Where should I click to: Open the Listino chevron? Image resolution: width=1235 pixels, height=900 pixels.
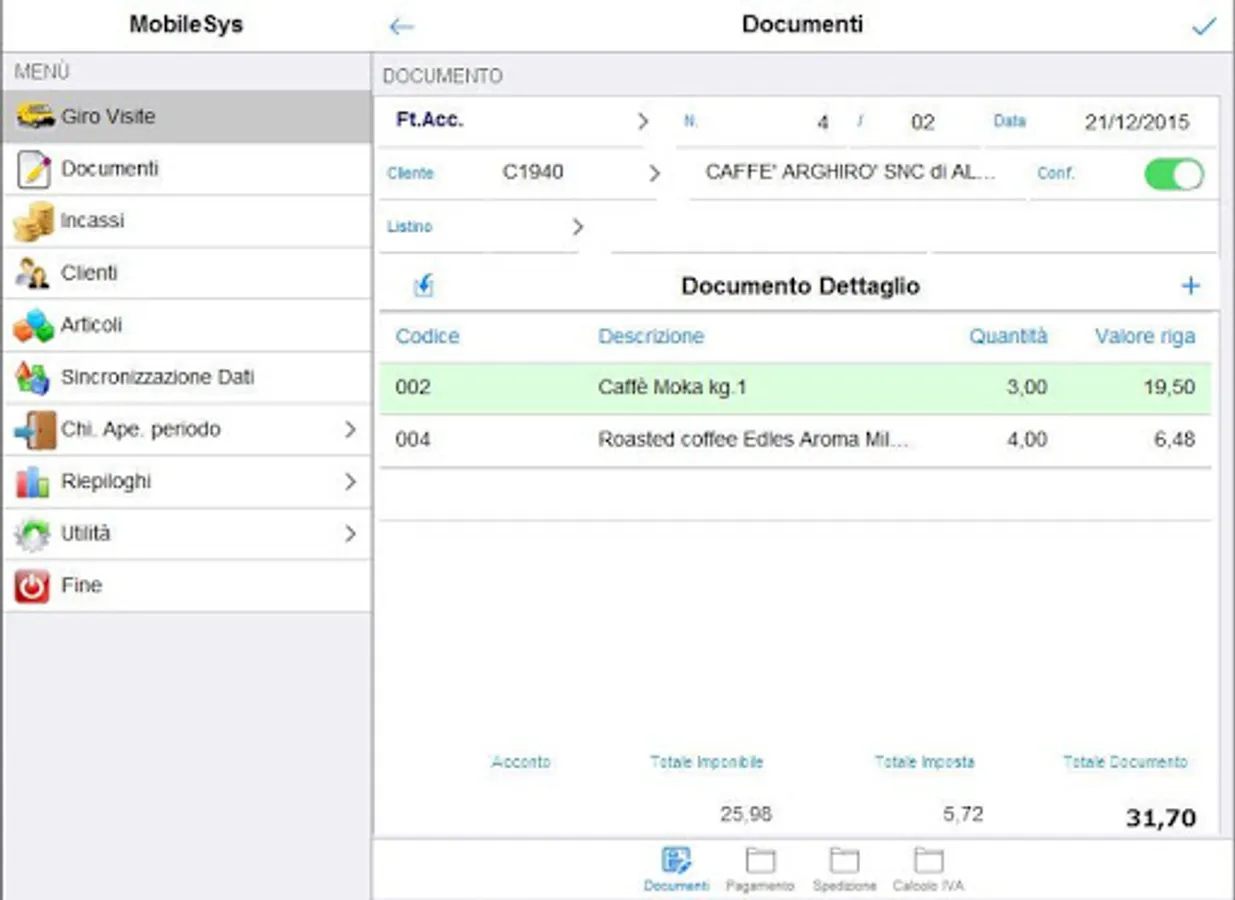577,227
